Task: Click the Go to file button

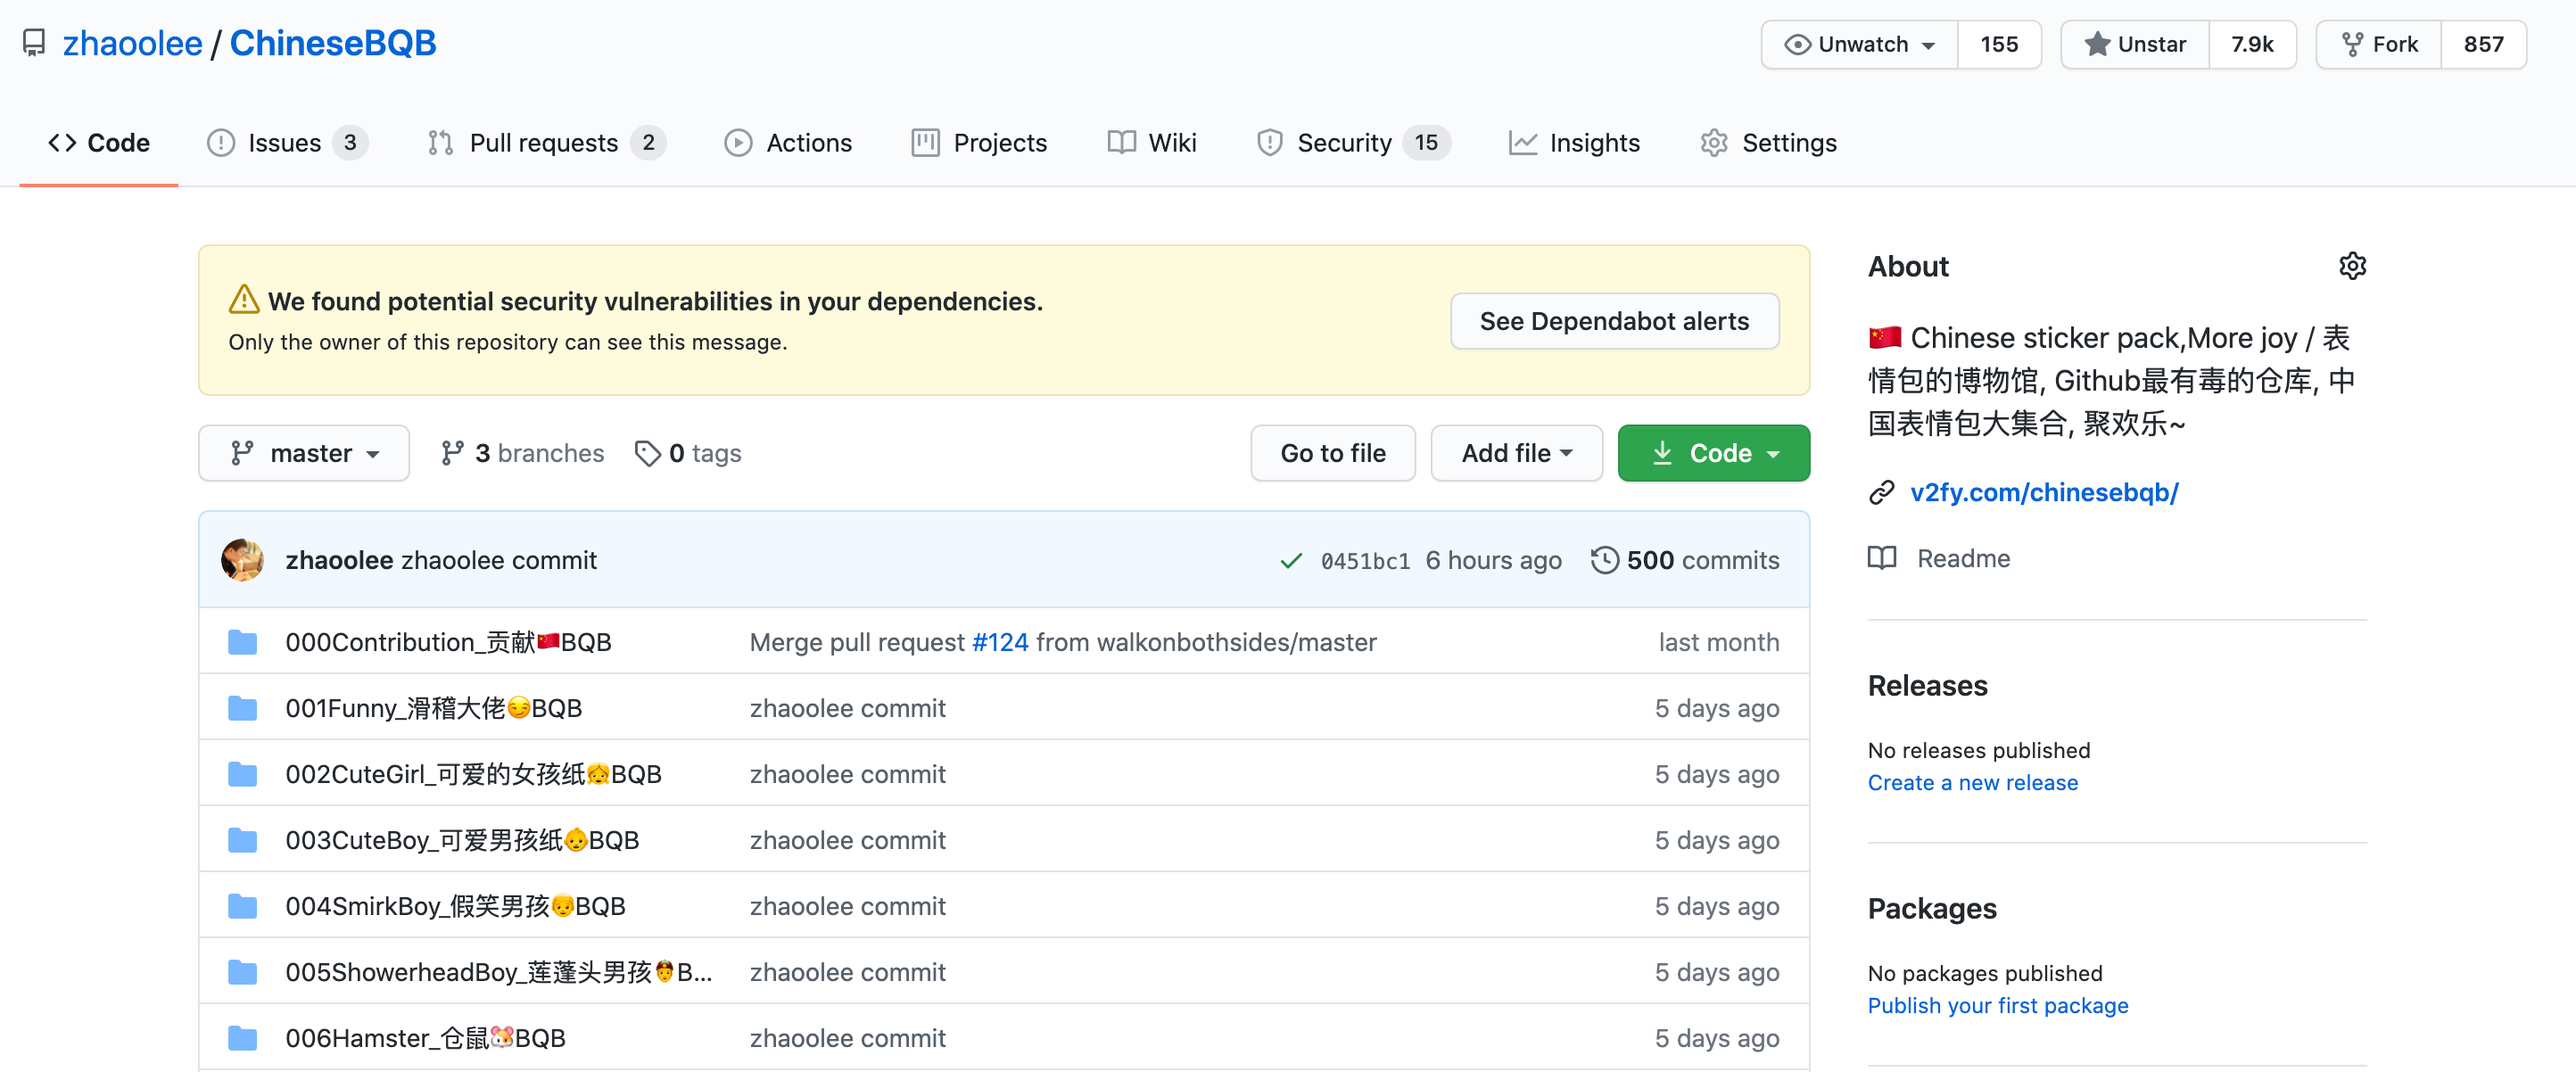Action: pos(1333,453)
